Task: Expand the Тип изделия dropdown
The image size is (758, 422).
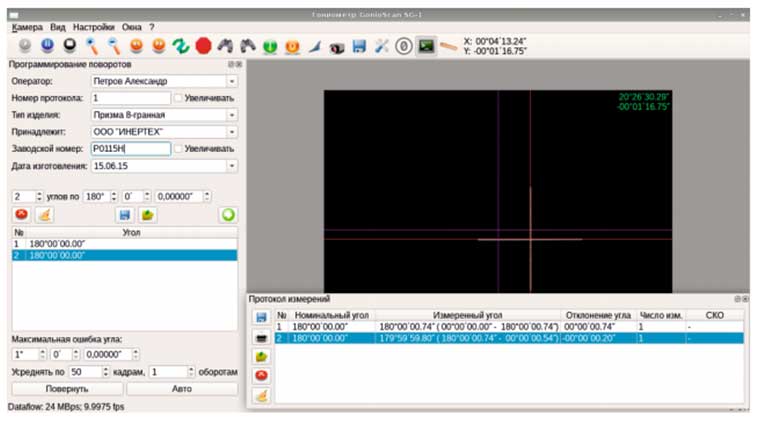Action: click(232, 115)
